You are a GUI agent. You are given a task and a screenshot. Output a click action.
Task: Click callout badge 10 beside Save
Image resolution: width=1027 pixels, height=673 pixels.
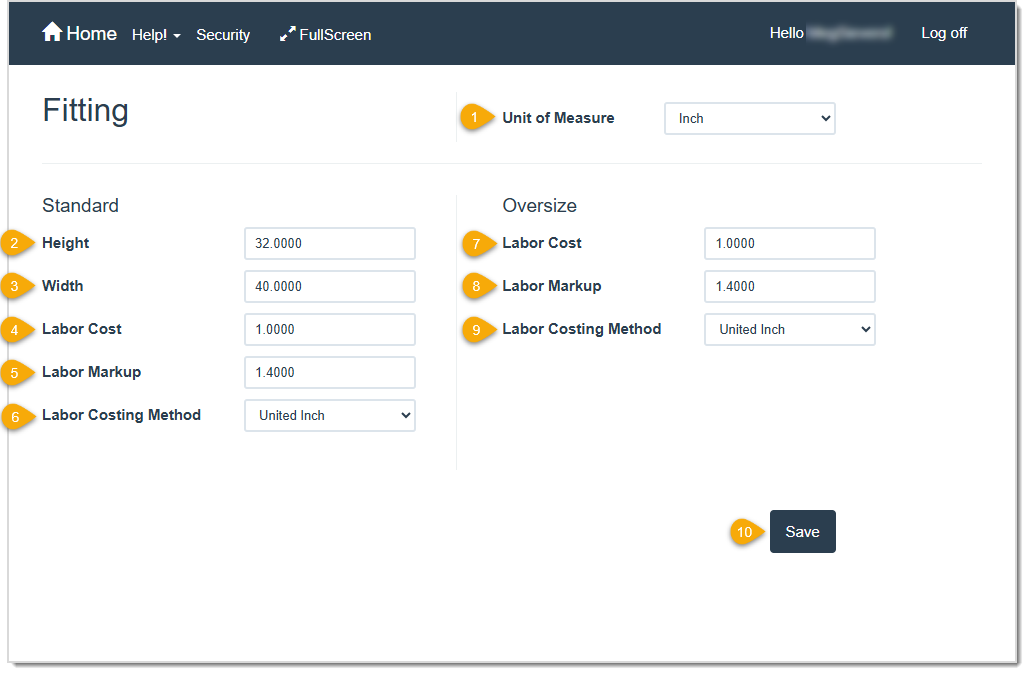pos(744,532)
